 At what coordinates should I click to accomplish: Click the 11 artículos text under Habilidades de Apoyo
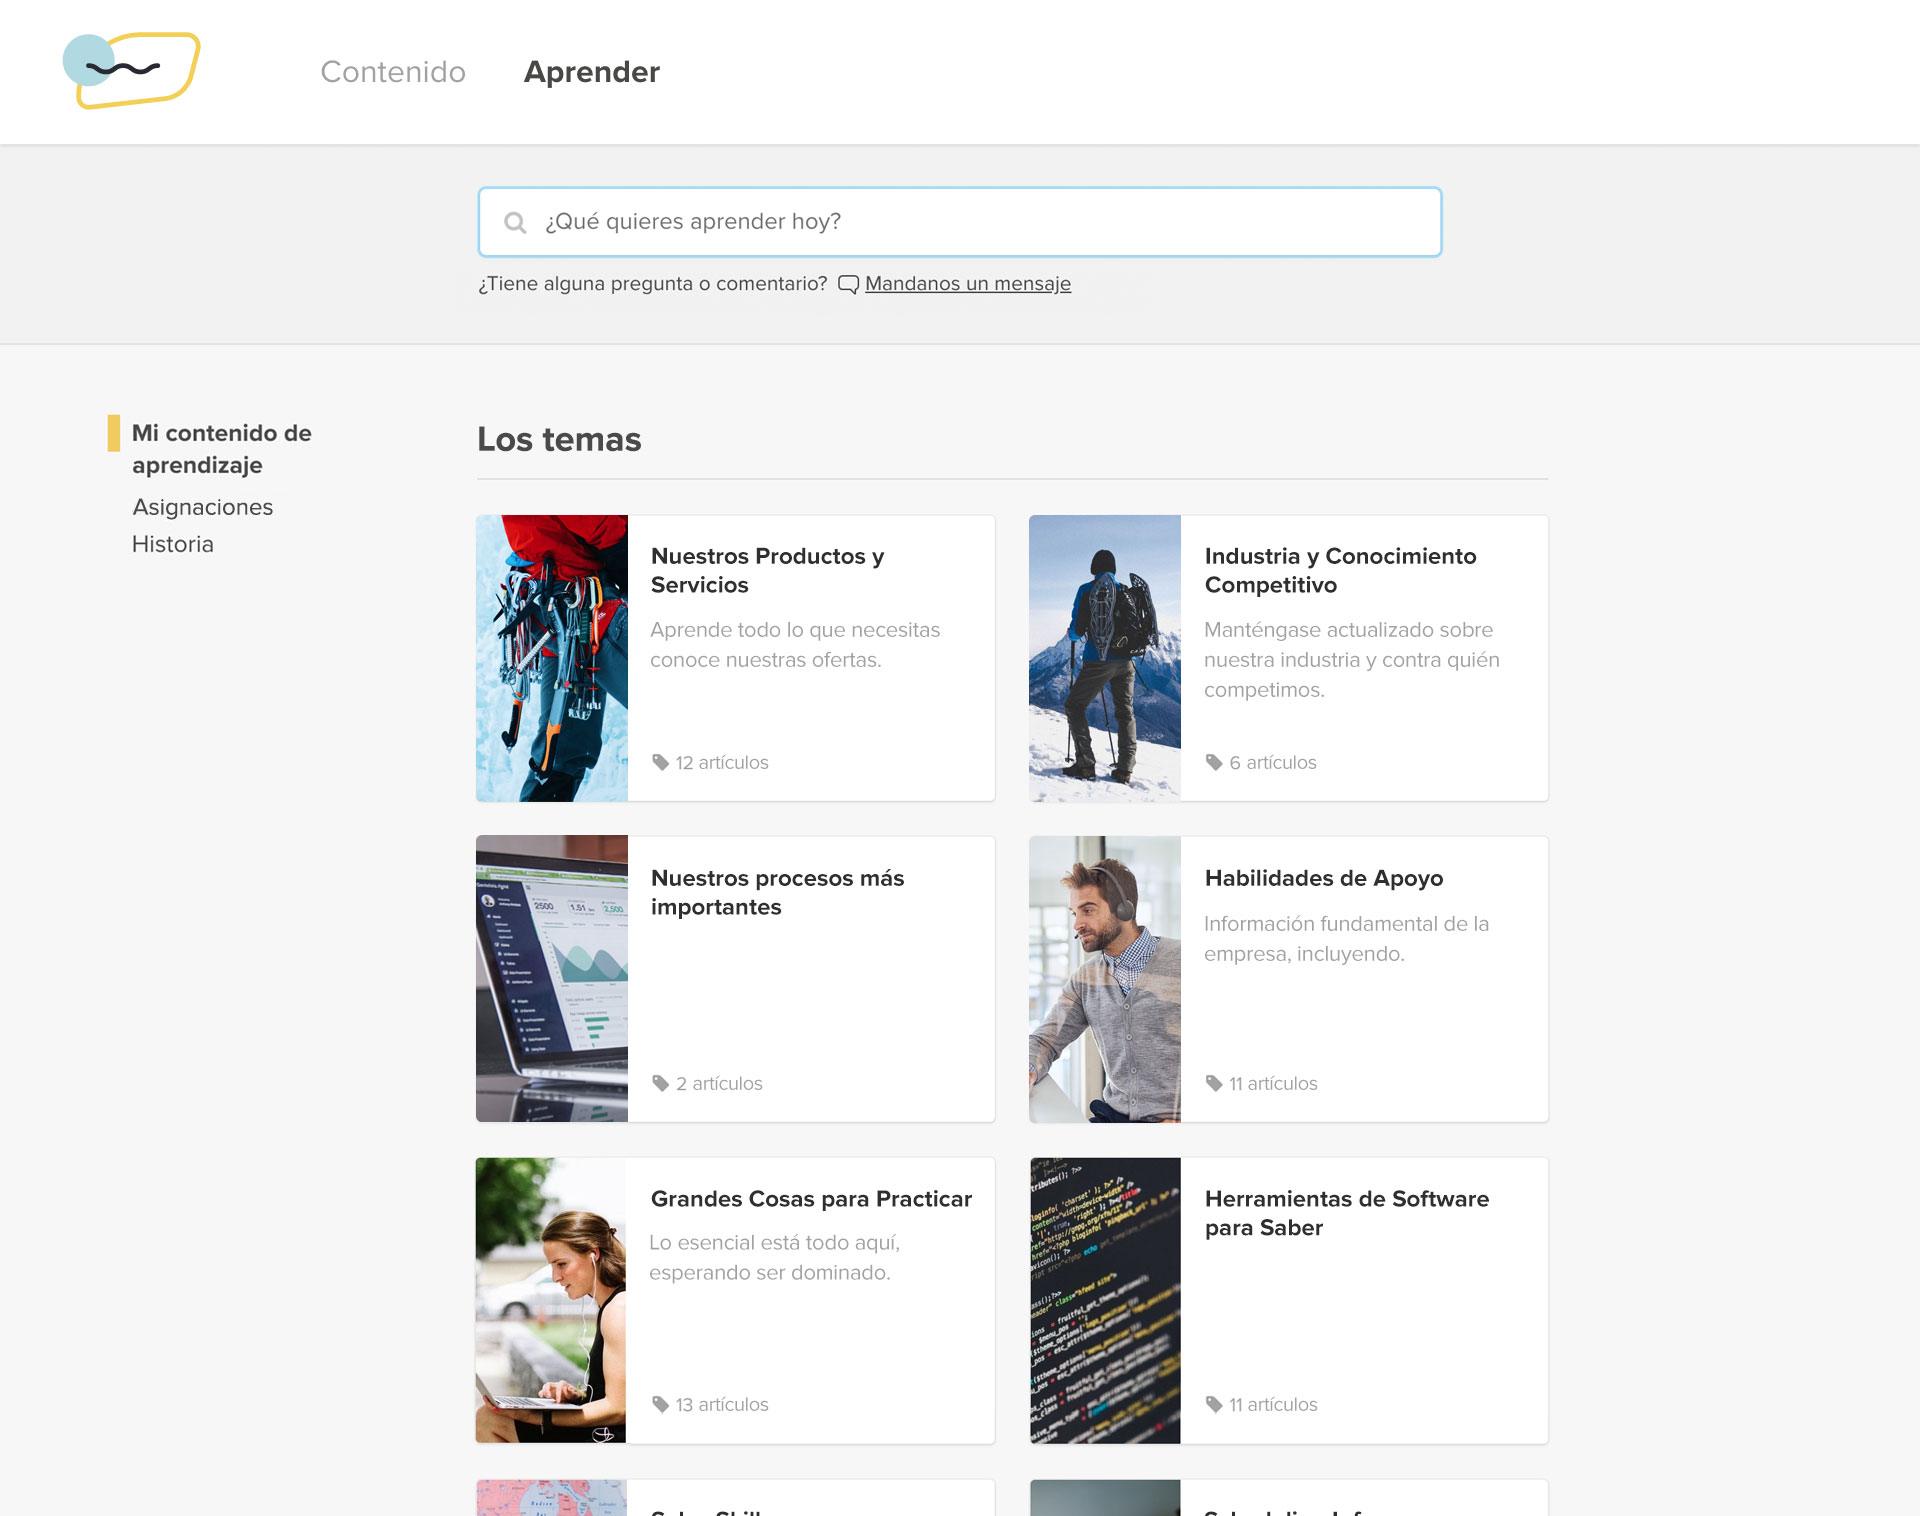[x=1273, y=1083]
